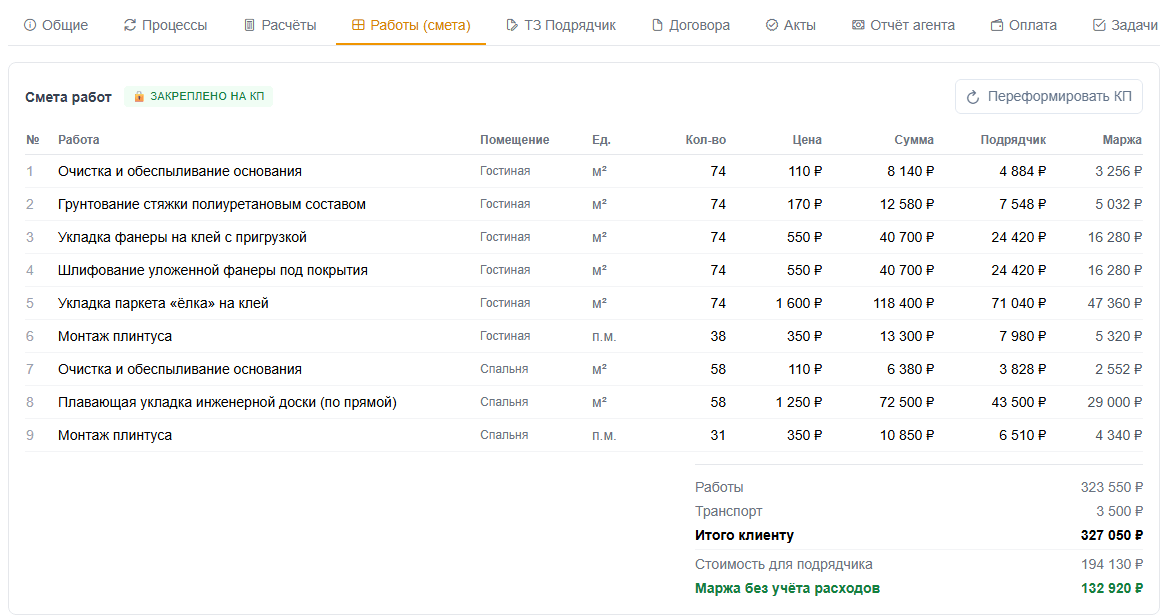The height and width of the screenshot is (616, 1168).
Task: Open the Договора tab
Action: [691, 25]
